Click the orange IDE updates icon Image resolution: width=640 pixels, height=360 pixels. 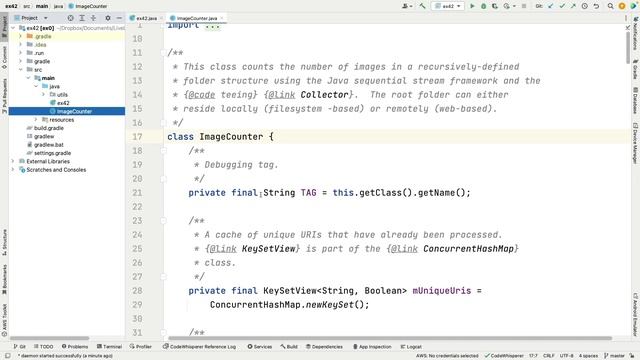click(622, 6)
